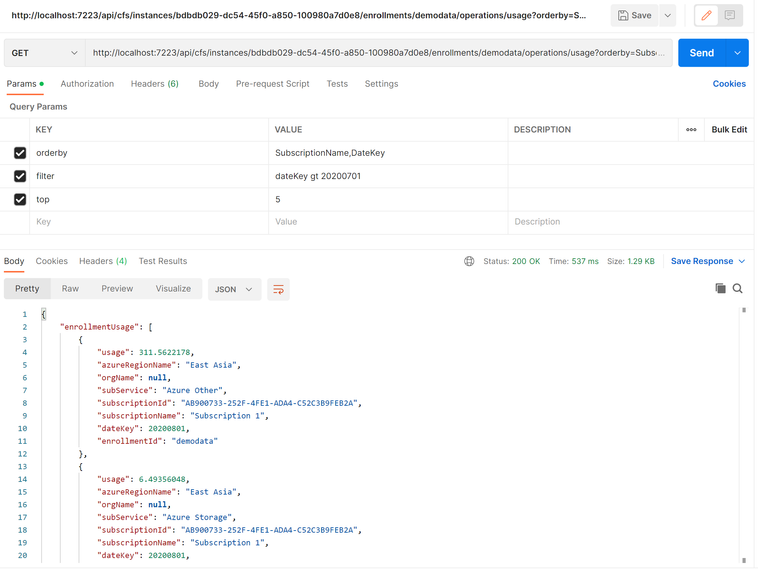This screenshot has width=758, height=571.
Task: Open the response Cookies tab
Action: point(52,261)
